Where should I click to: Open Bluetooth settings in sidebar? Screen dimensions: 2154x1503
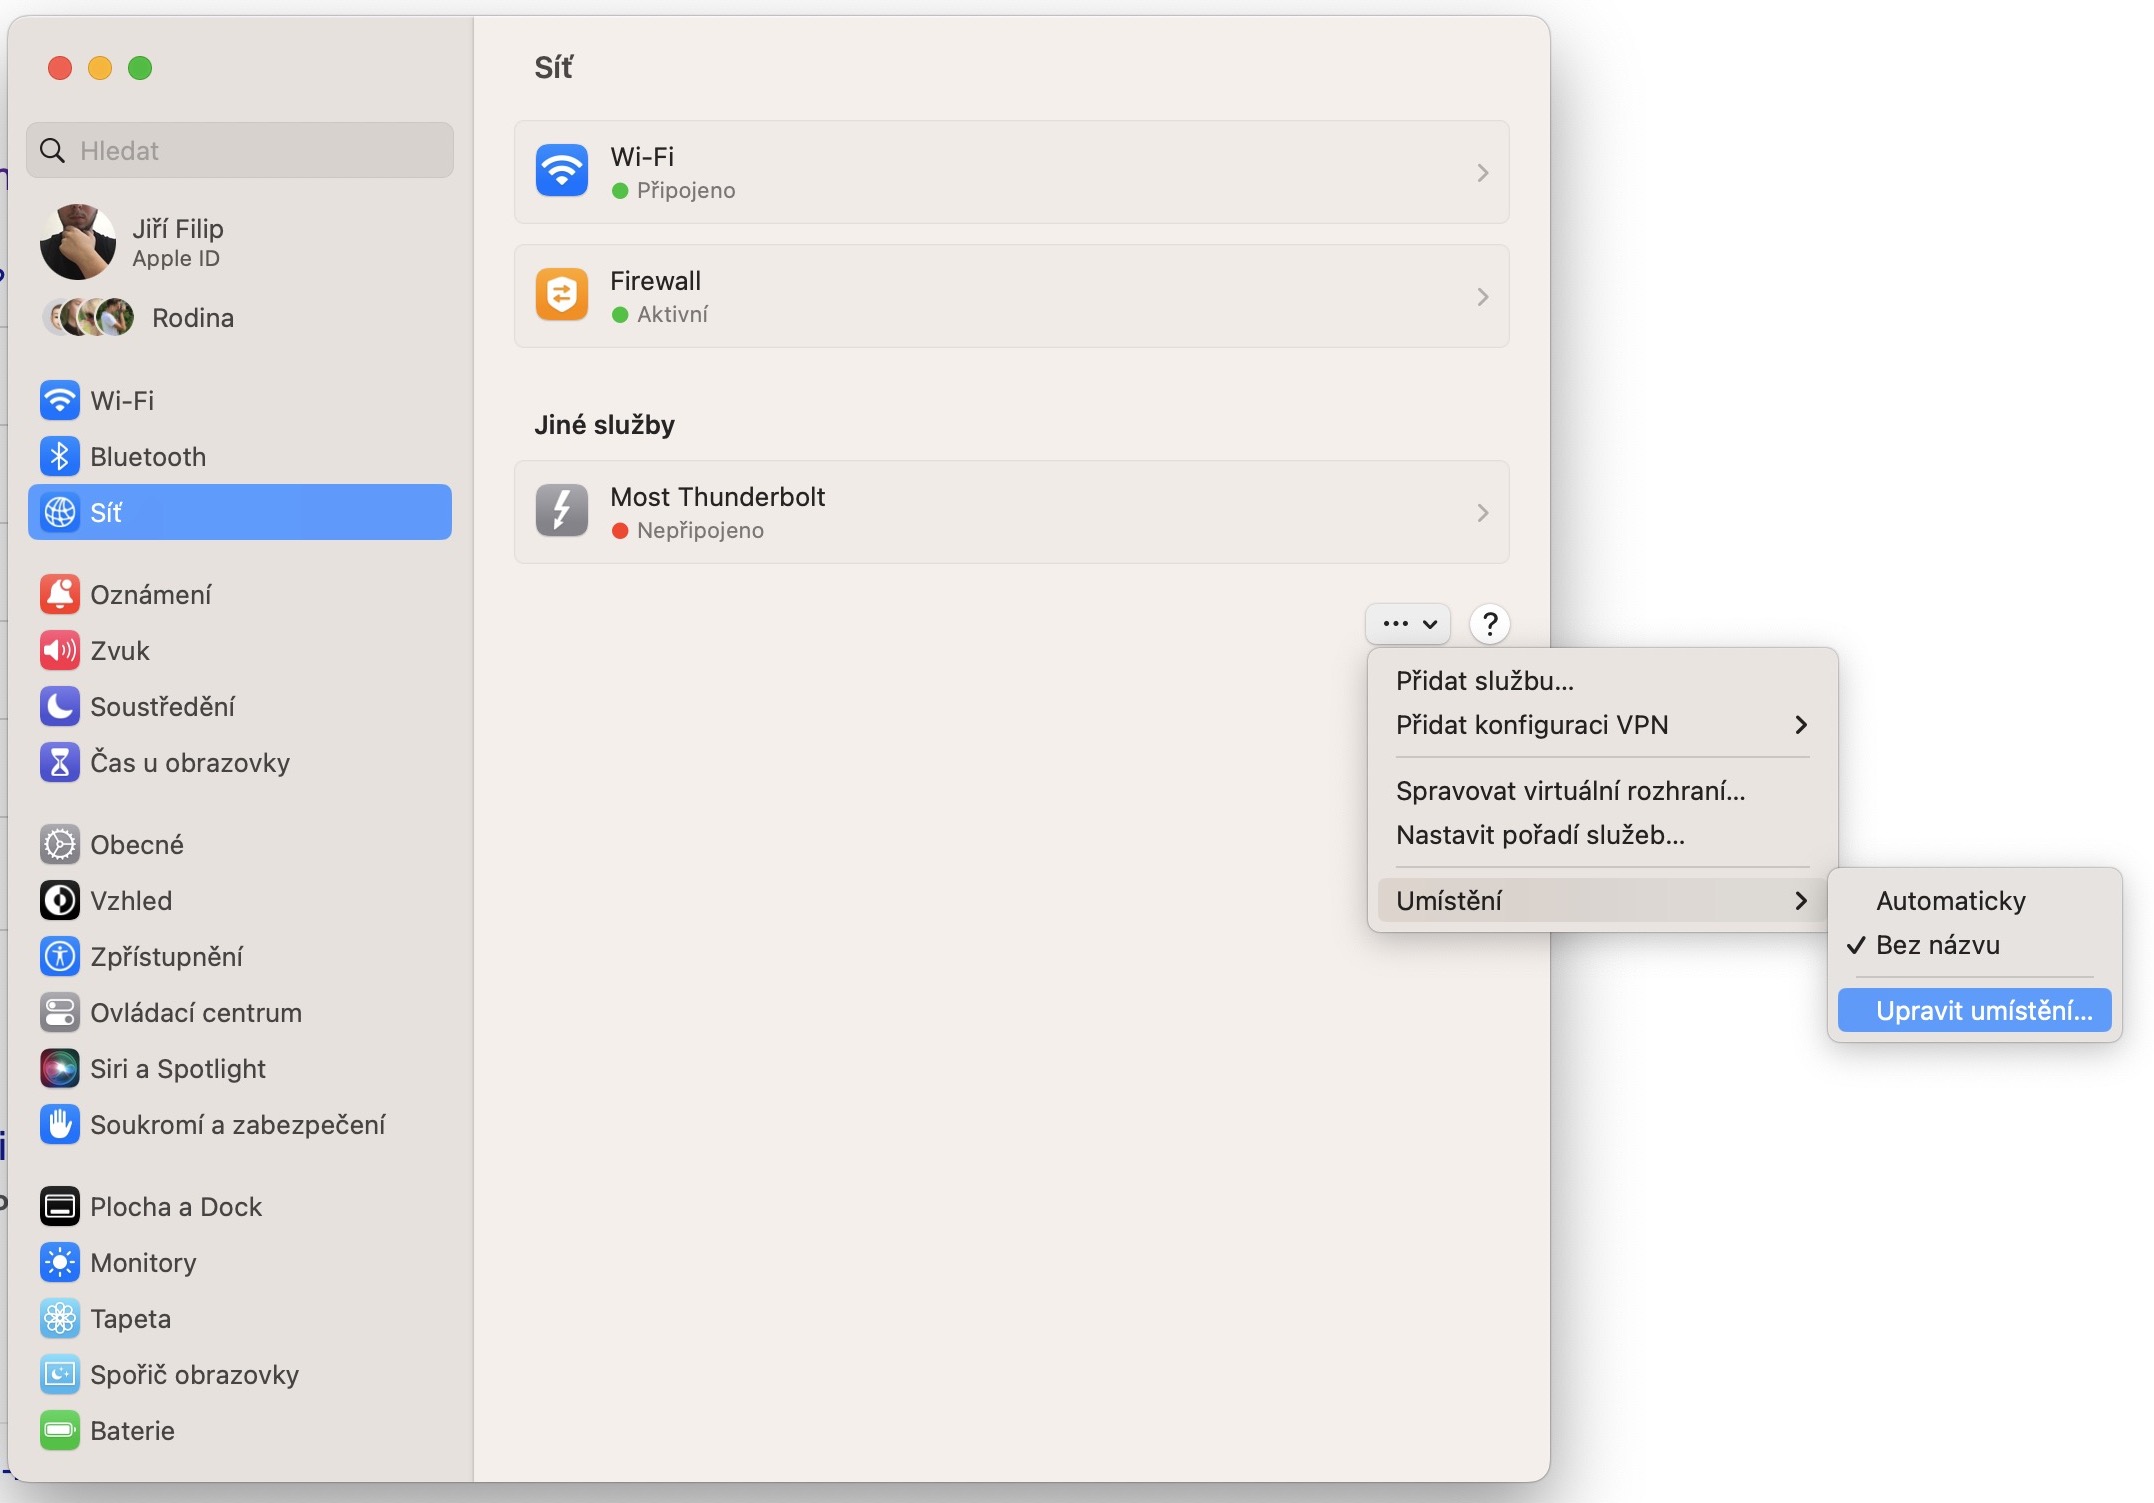[147, 456]
